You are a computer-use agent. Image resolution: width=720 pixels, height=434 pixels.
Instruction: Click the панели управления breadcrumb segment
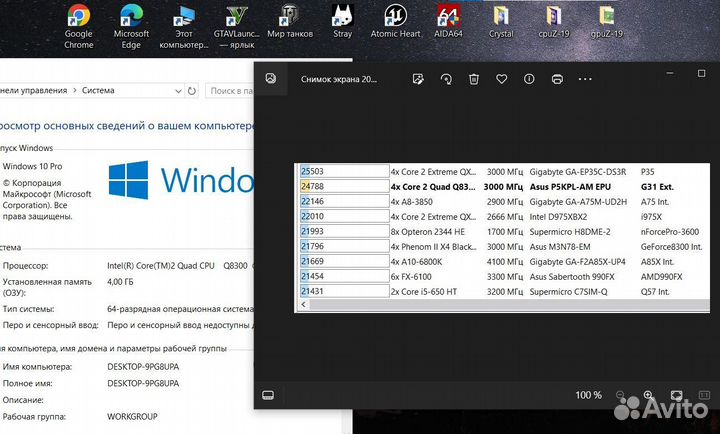click(34, 90)
